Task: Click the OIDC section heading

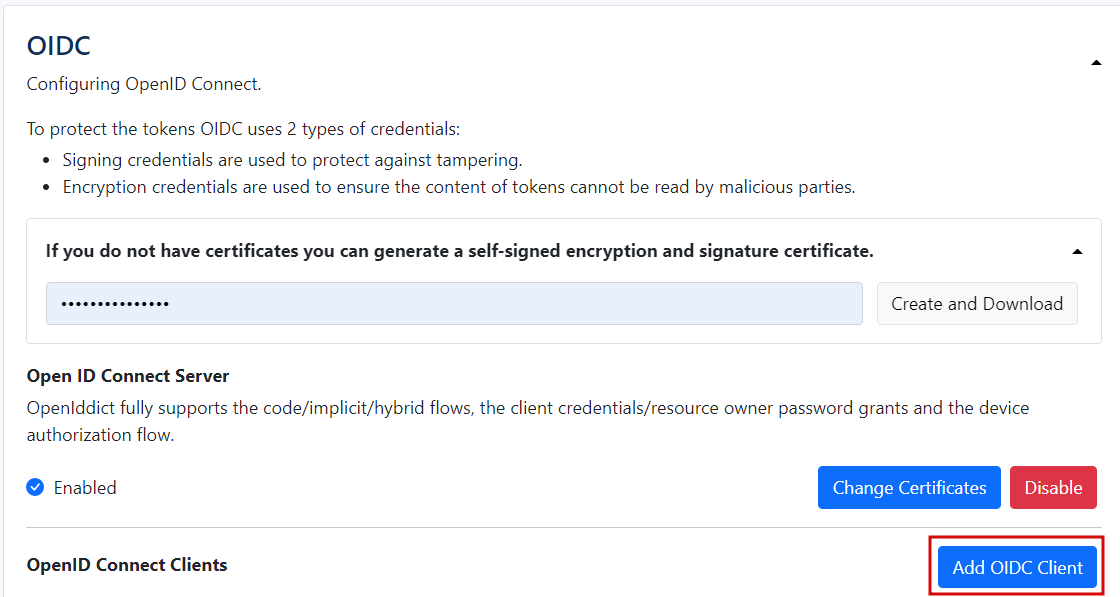Action: [x=59, y=46]
